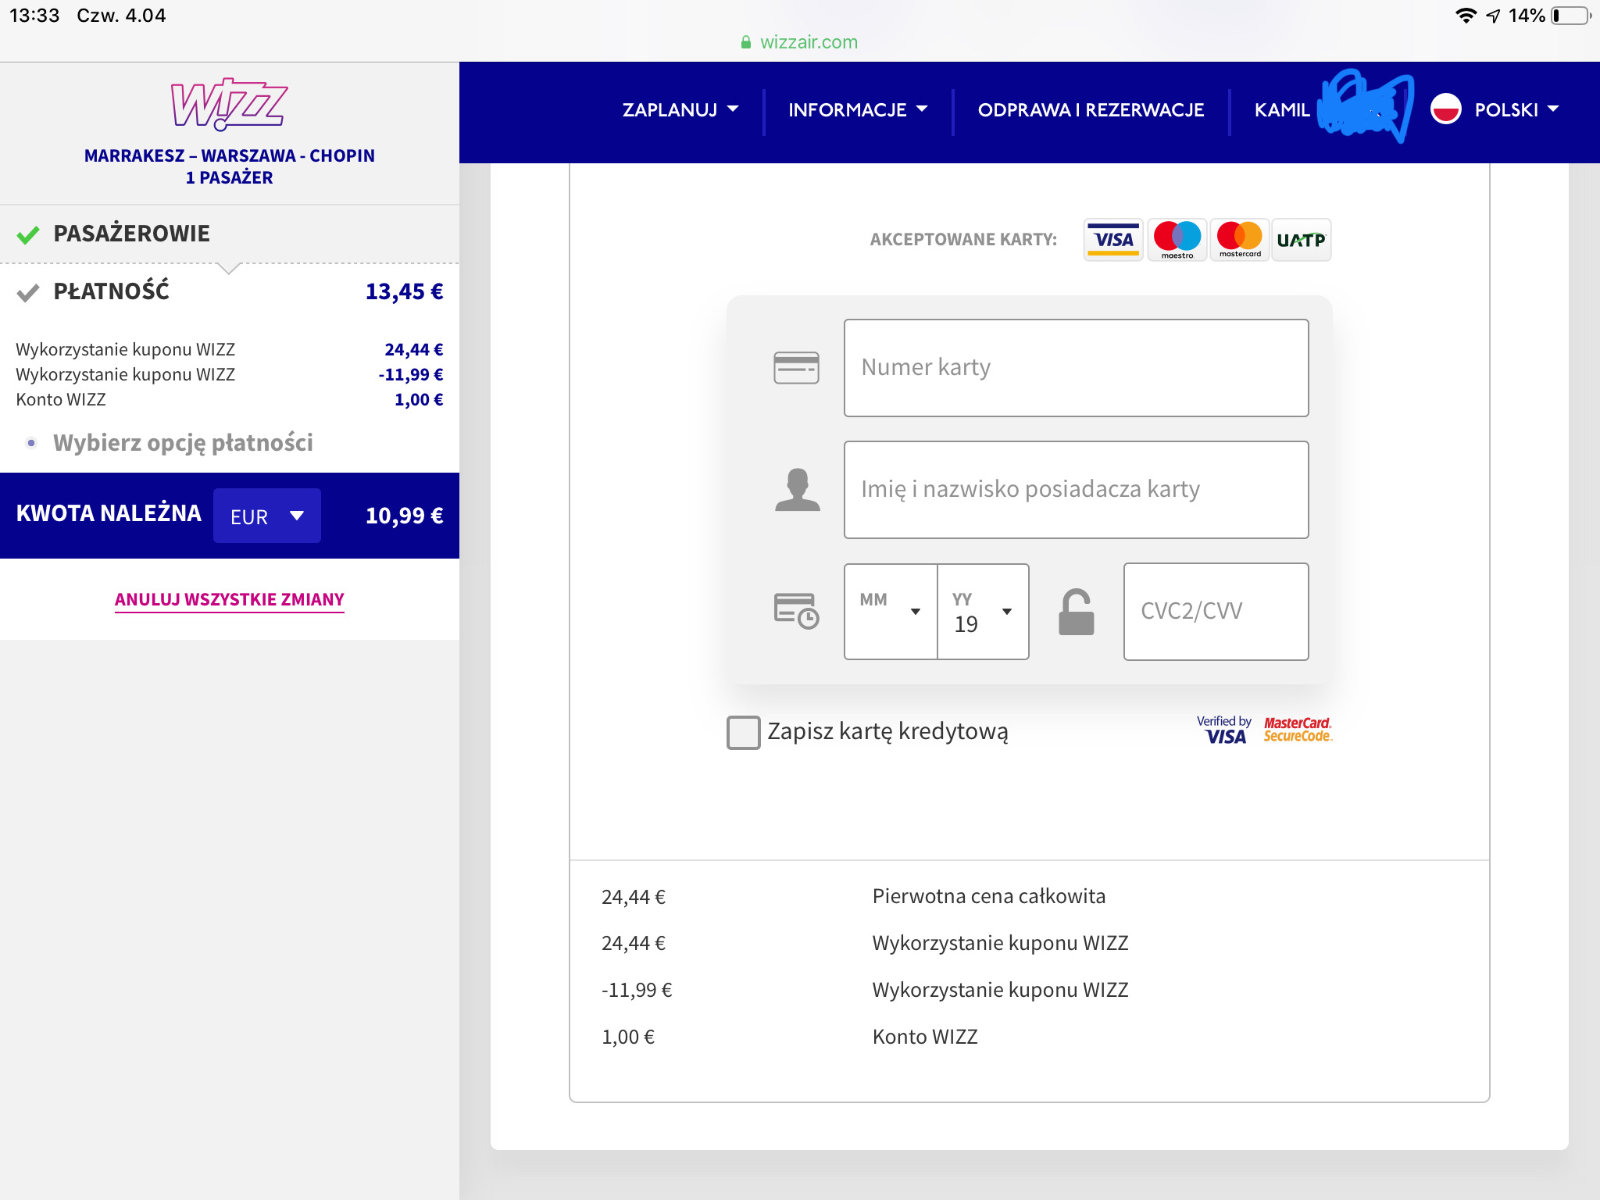
Task: Click the 13,45 € payment total
Action: pyautogui.click(x=404, y=292)
